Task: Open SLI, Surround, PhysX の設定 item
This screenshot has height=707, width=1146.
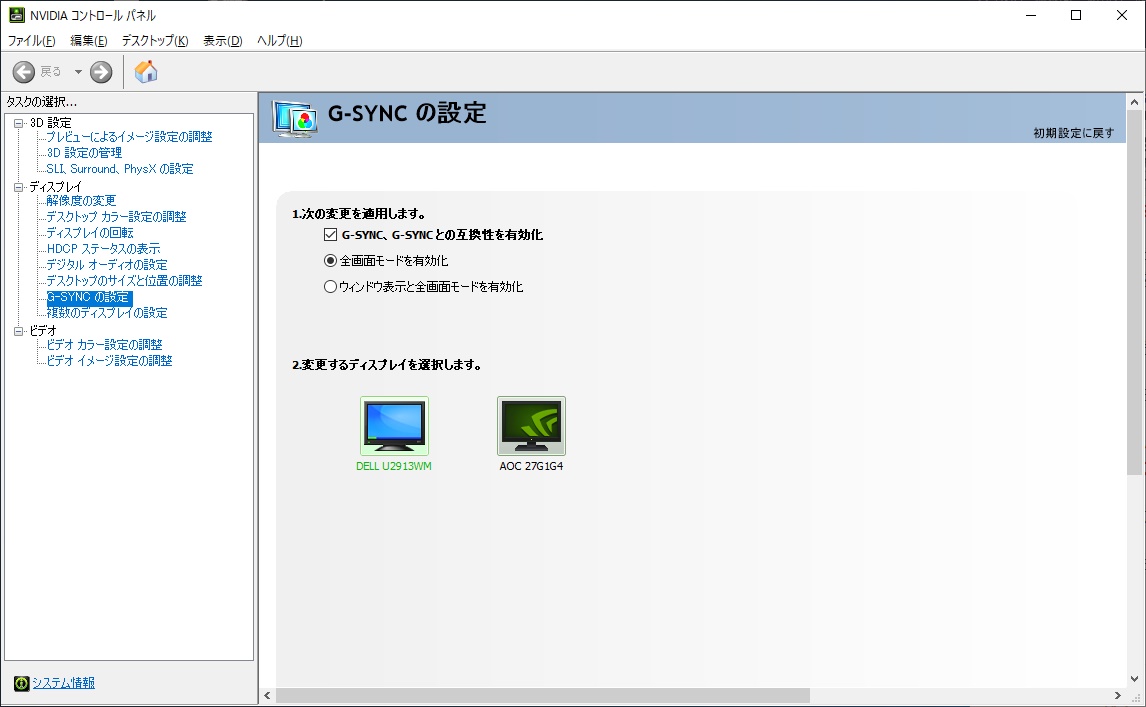Action: (120, 169)
